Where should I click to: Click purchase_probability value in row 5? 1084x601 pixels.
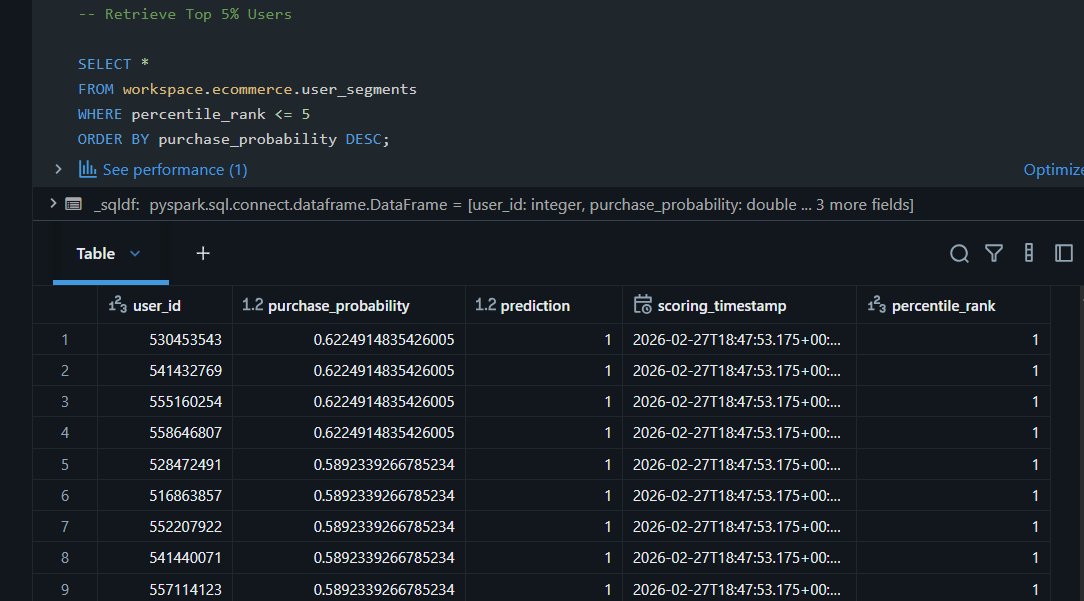(384, 465)
